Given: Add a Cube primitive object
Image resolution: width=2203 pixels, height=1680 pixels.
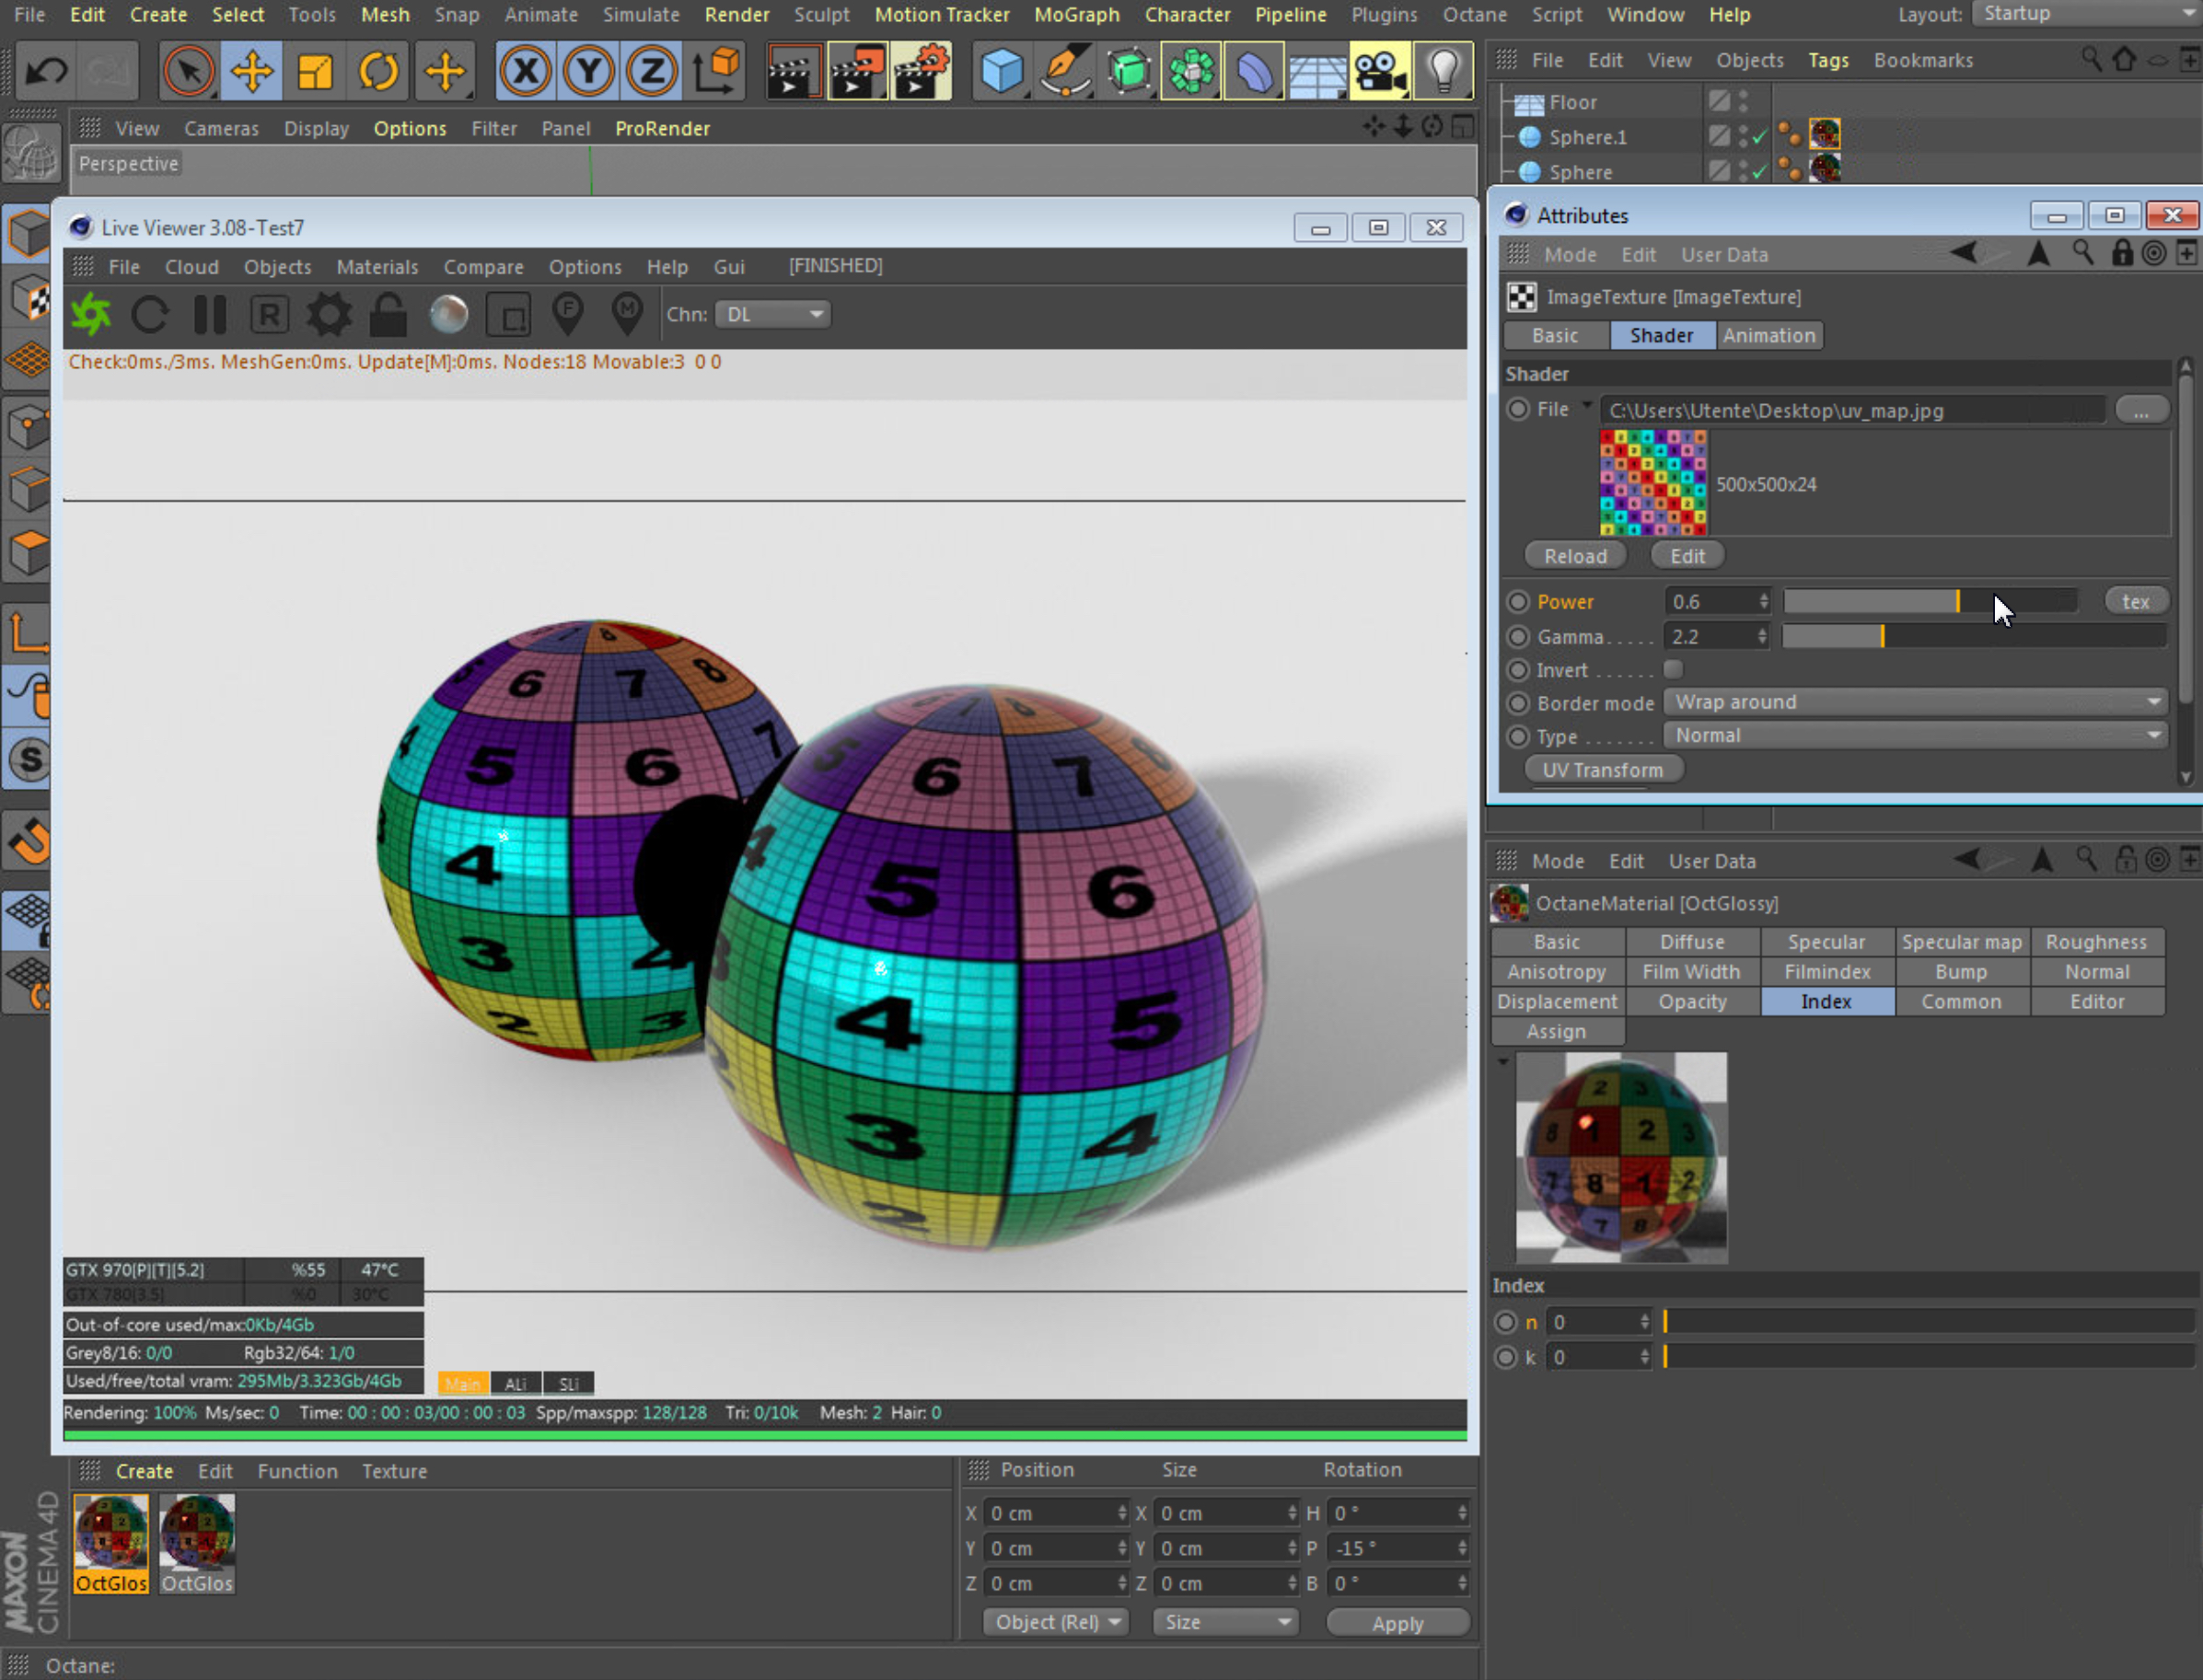Looking at the screenshot, I should coord(1001,72).
